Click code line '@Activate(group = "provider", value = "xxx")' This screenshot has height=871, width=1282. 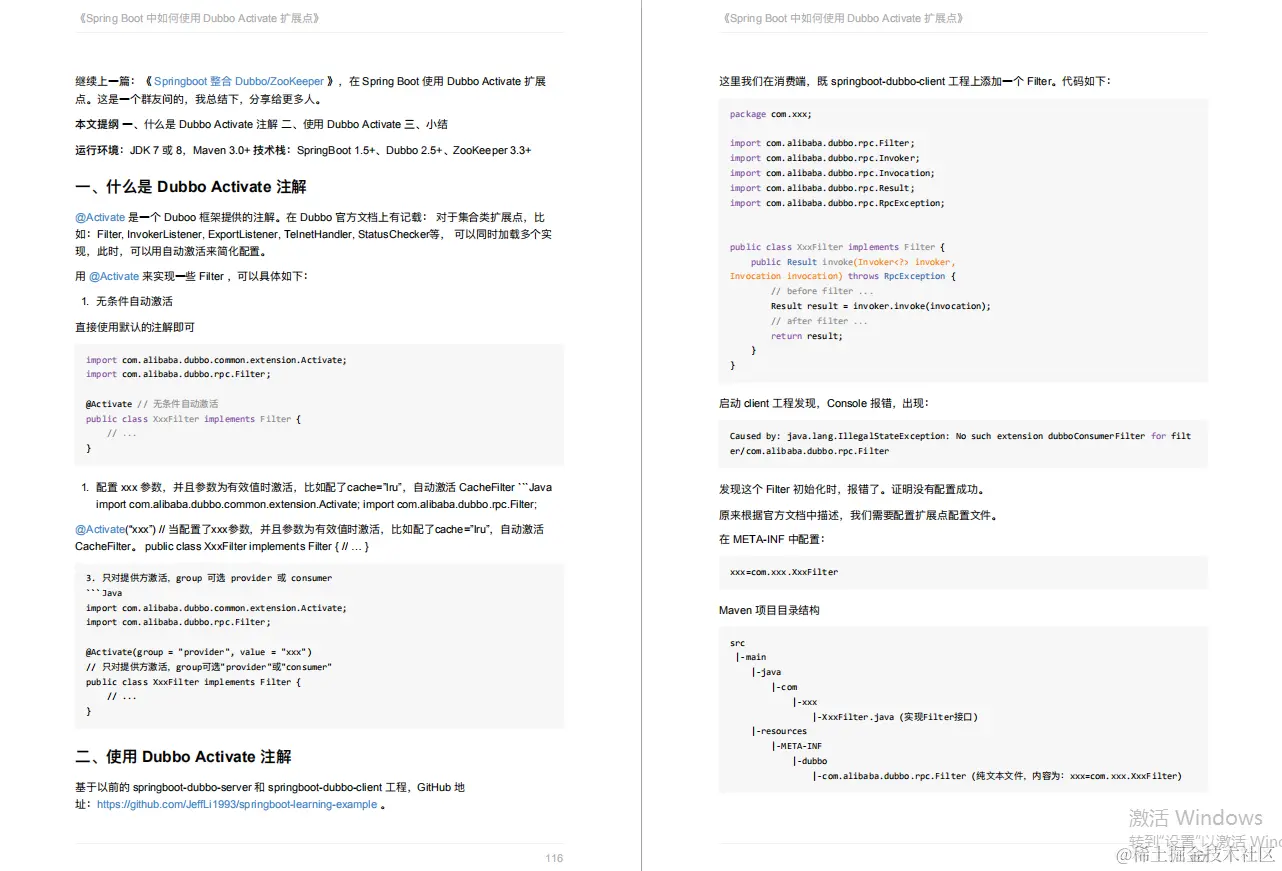[x=199, y=652]
